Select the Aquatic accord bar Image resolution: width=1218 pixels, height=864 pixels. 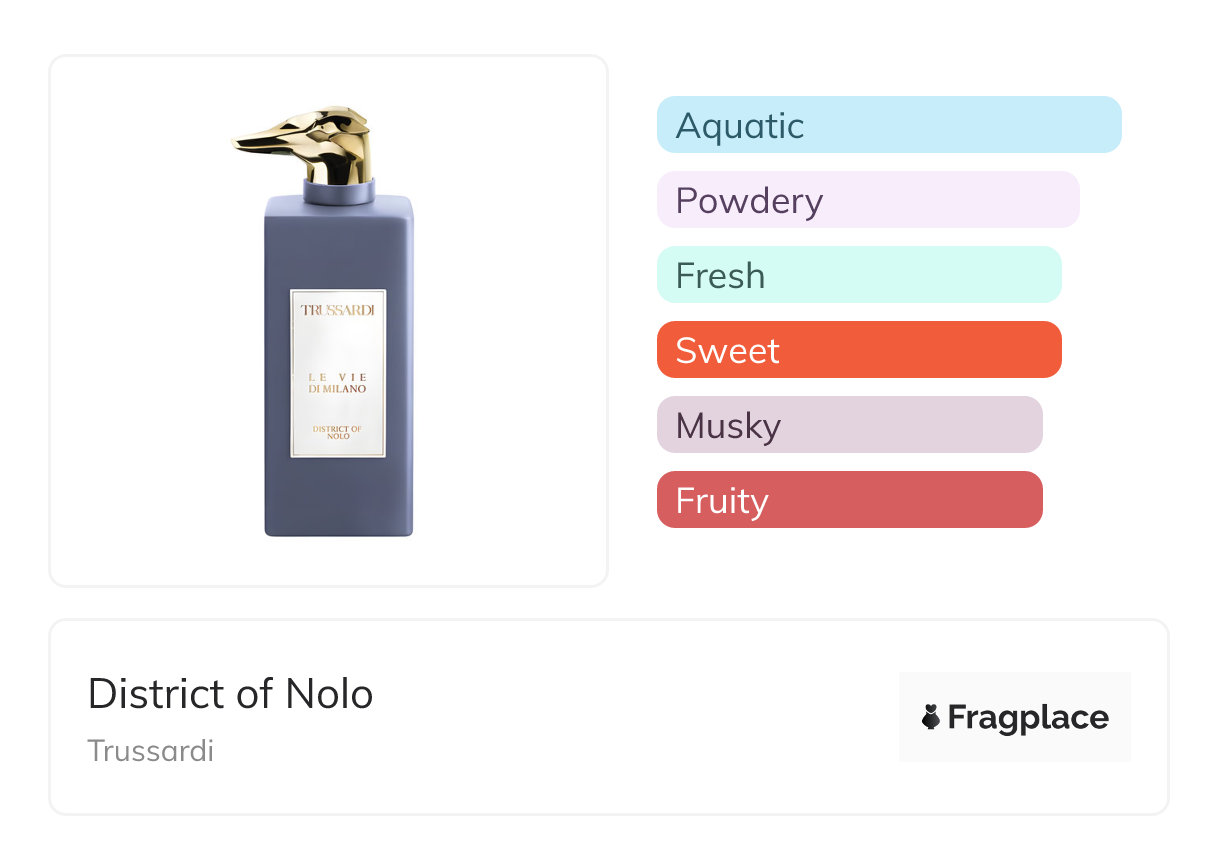tap(889, 125)
